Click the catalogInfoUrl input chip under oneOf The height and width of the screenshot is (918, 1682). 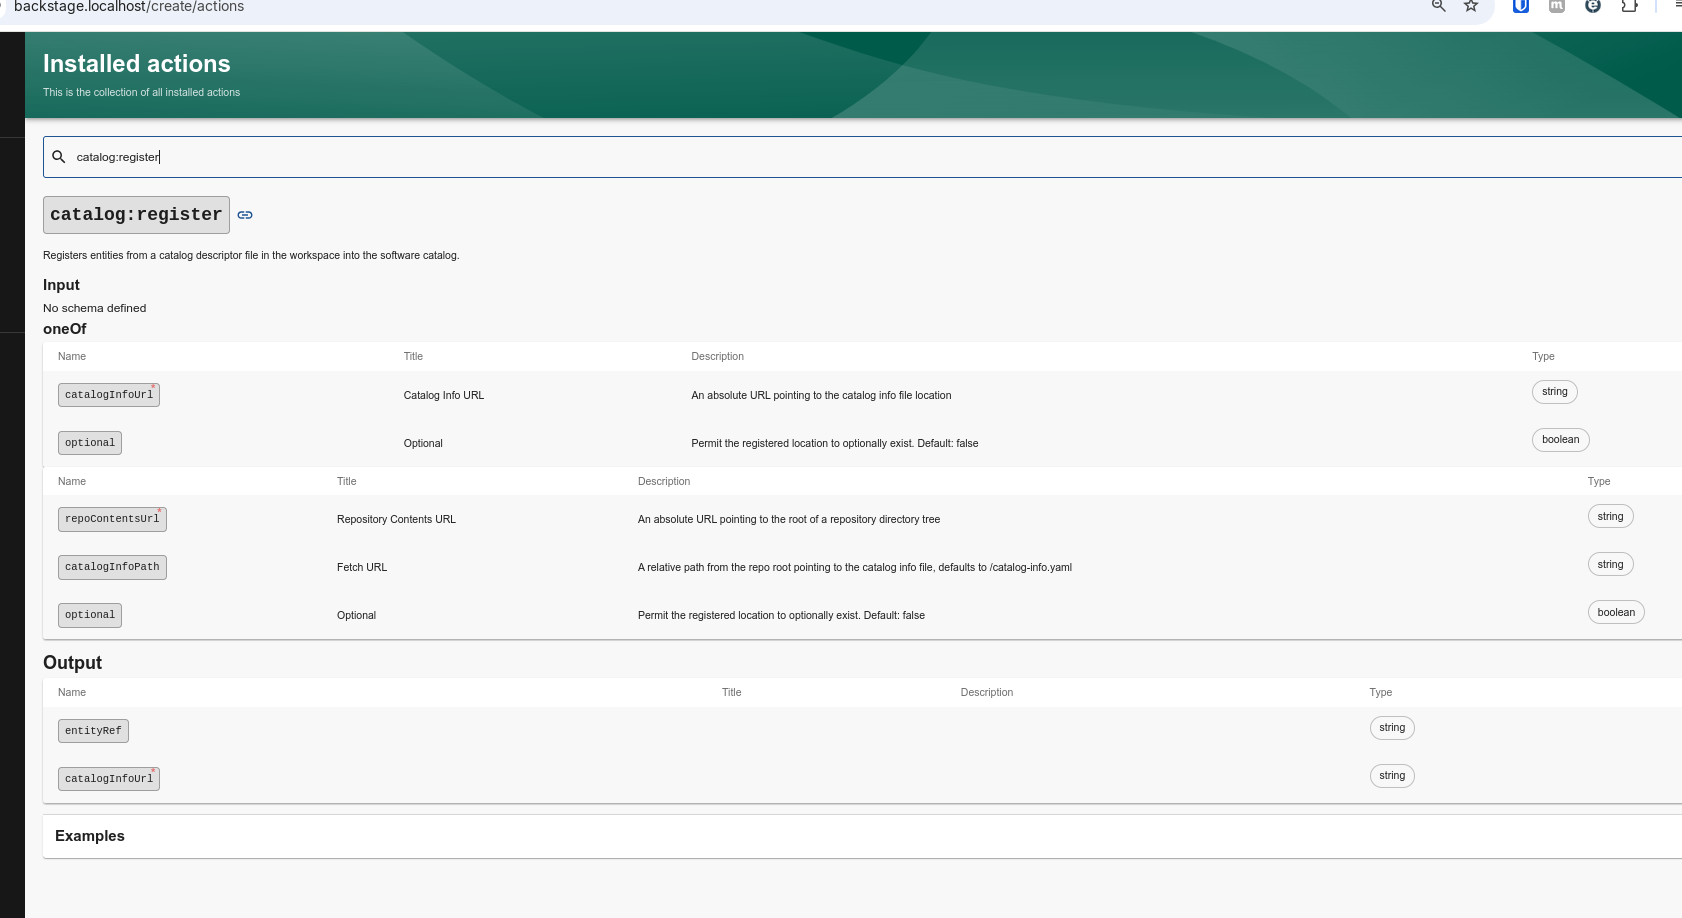tap(109, 395)
